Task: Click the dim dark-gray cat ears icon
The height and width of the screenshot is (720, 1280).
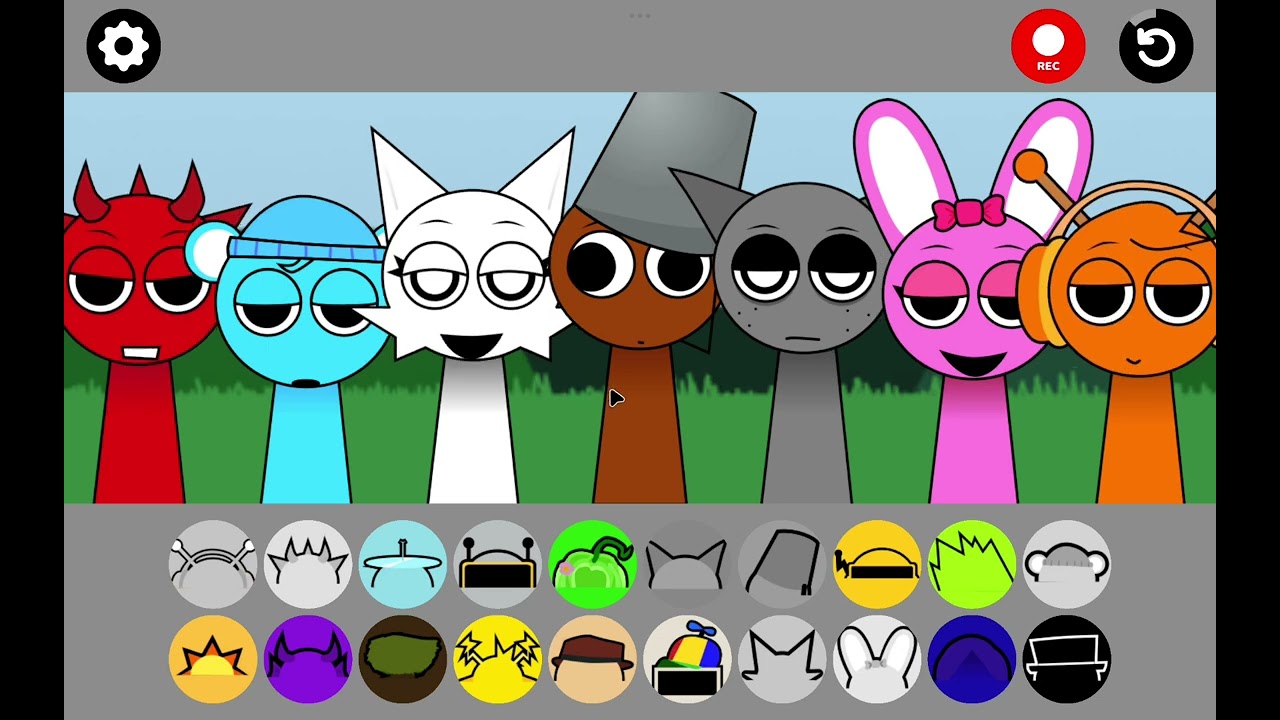Action: tap(687, 564)
